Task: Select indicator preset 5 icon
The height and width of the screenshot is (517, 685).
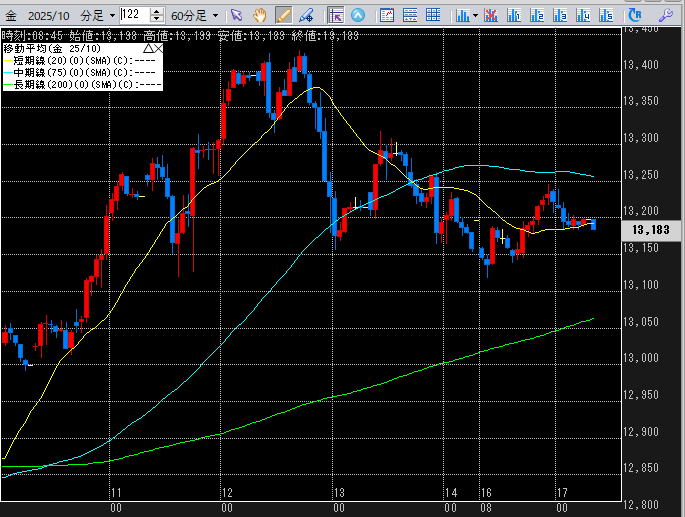Action: point(606,16)
